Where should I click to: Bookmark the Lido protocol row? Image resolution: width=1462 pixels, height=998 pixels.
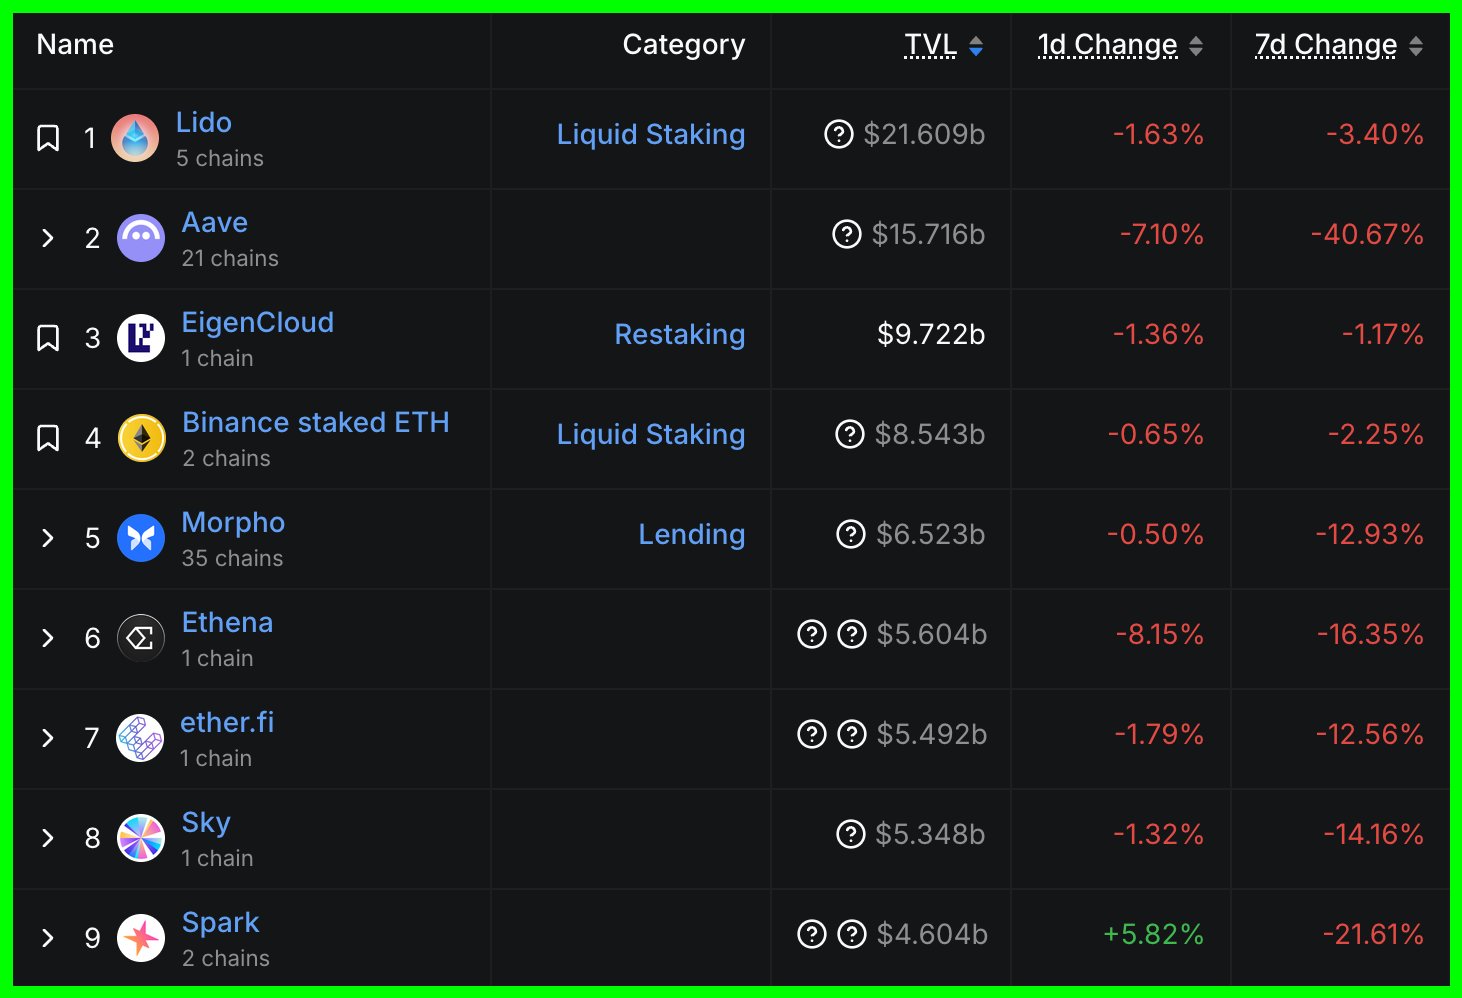(48, 138)
